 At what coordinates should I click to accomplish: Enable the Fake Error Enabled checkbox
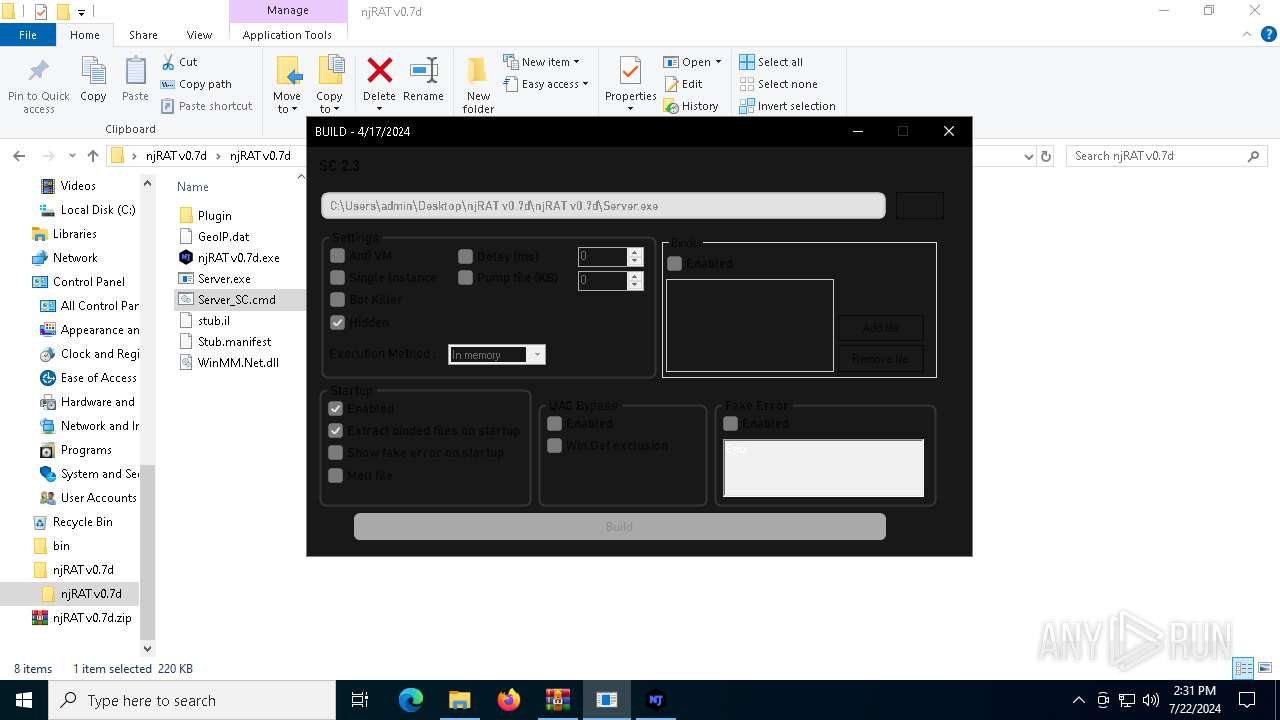[x=730, y=423]
